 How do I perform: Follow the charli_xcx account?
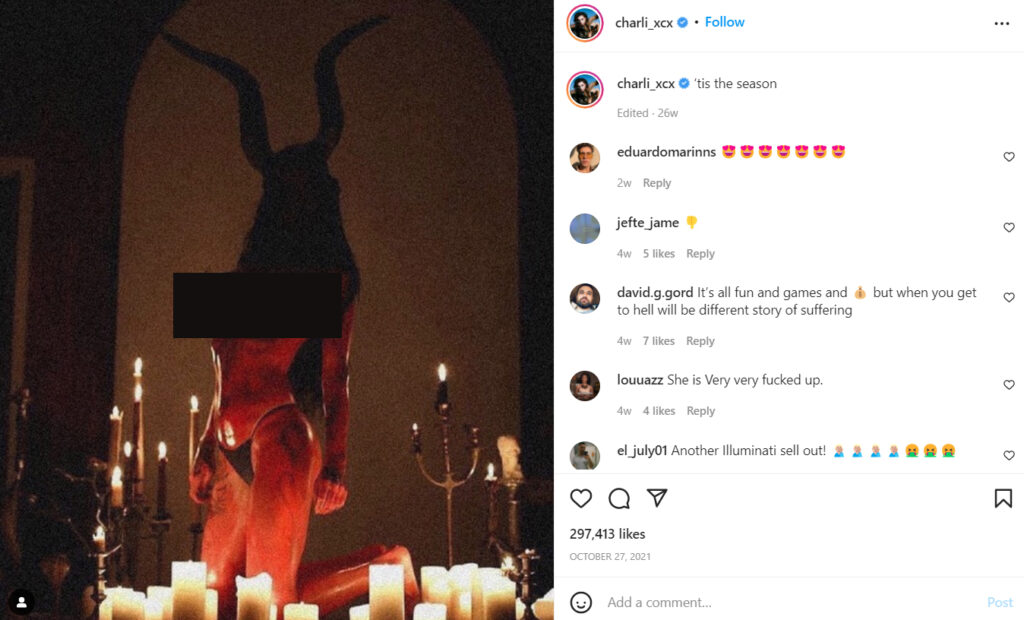coord(724,22)
